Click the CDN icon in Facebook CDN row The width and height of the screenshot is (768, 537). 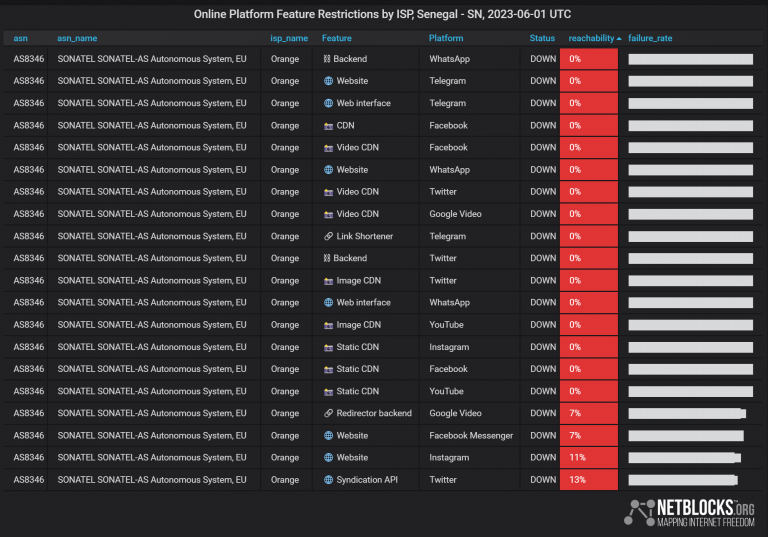(x=328, y=126)
